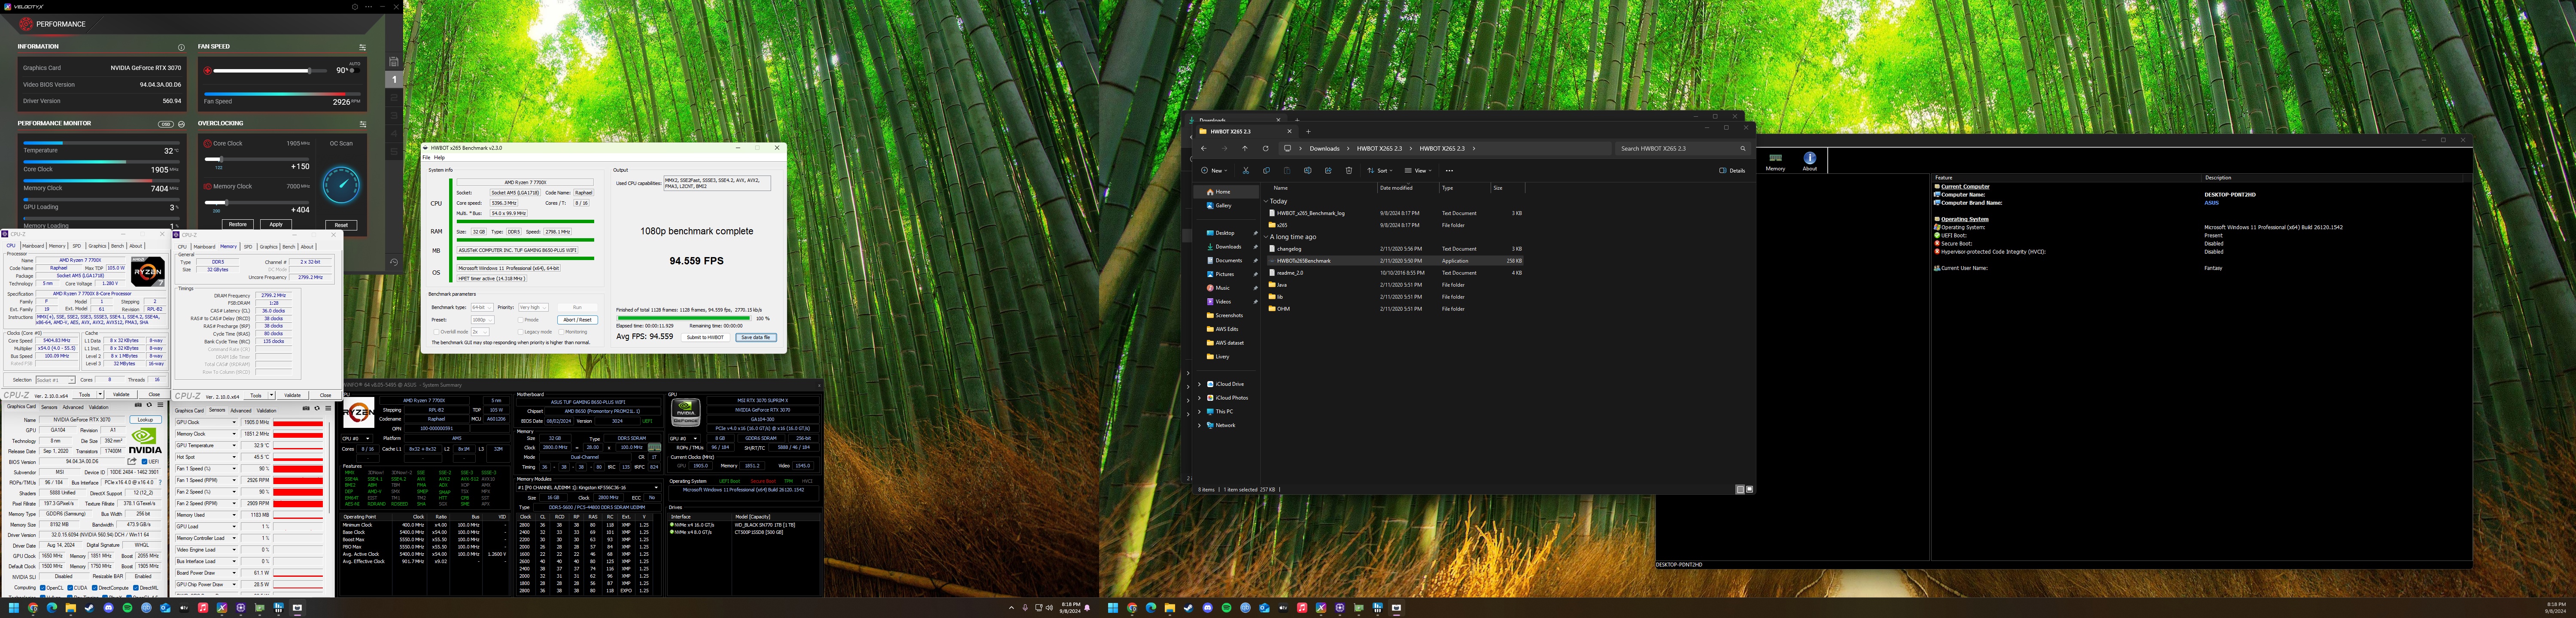
Task: Switch to SPD tab in Memory CPU-Z window
Action: click(x=248, y=247)
